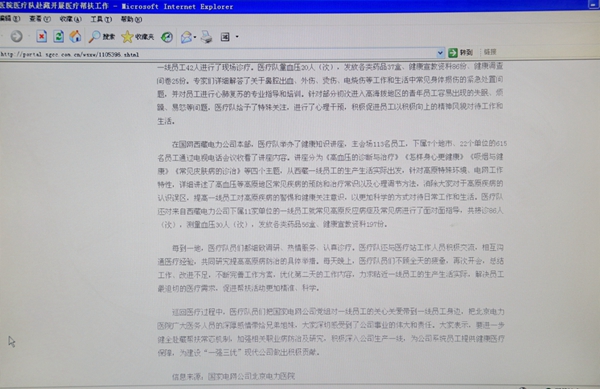This screenshot has width=600, height=389.
Task: Open the 查看(V) menu
Action: click(40, 19)
